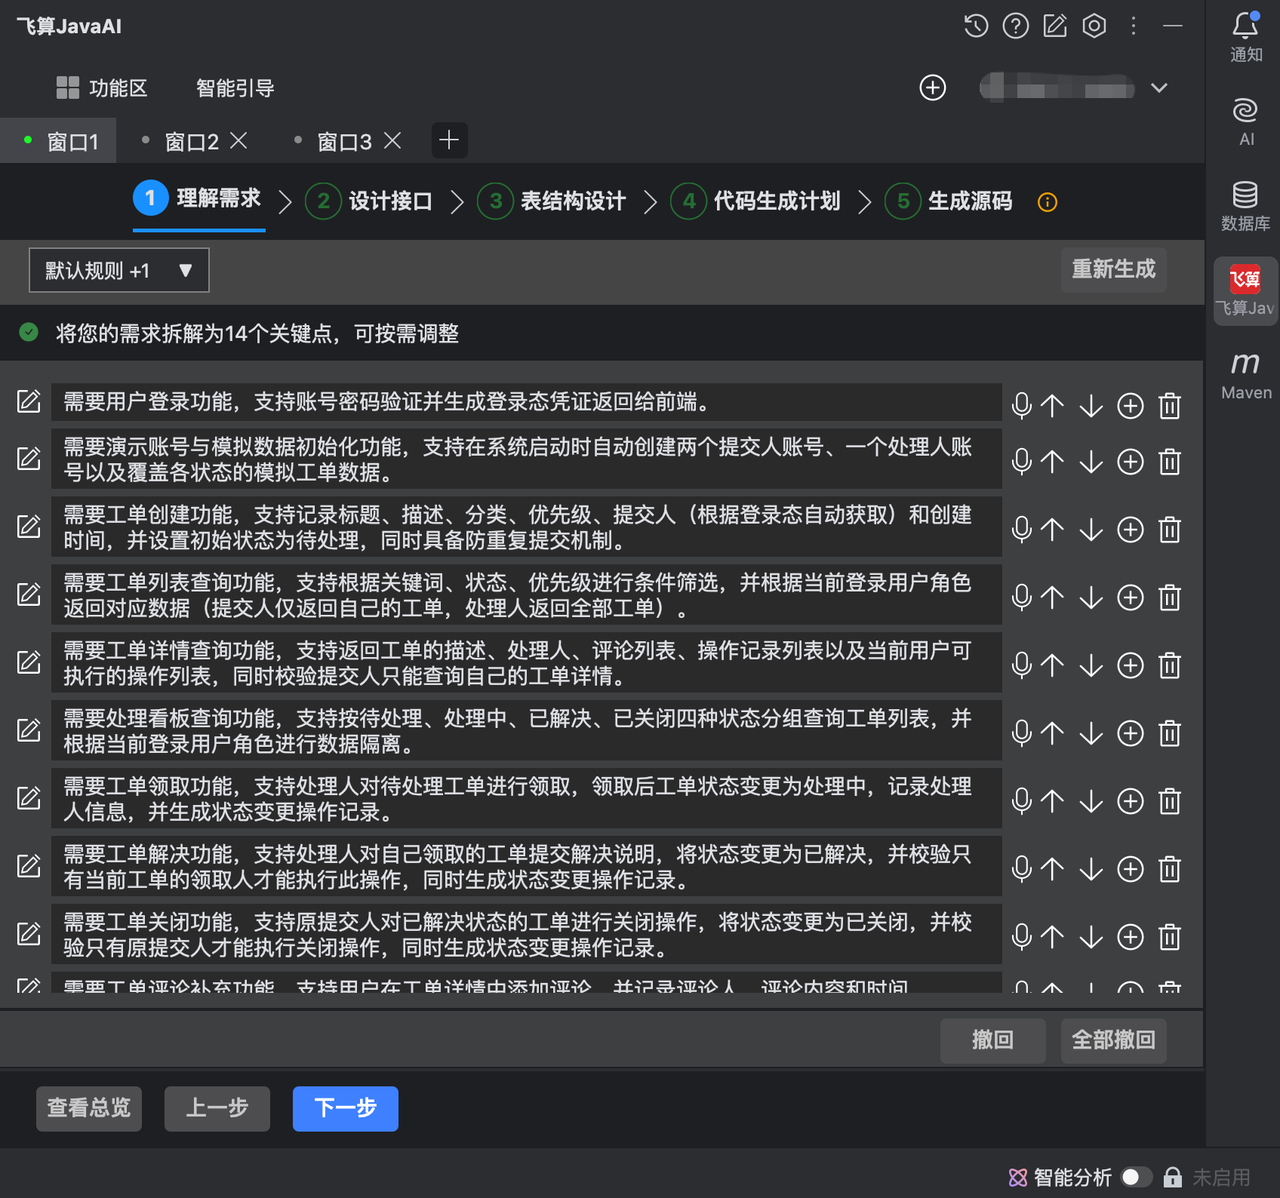Open the Maven side panel

(x=1245, y=375)
